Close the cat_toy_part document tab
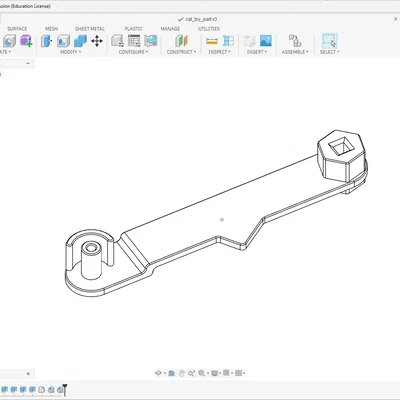 click(x=396, y=19)
